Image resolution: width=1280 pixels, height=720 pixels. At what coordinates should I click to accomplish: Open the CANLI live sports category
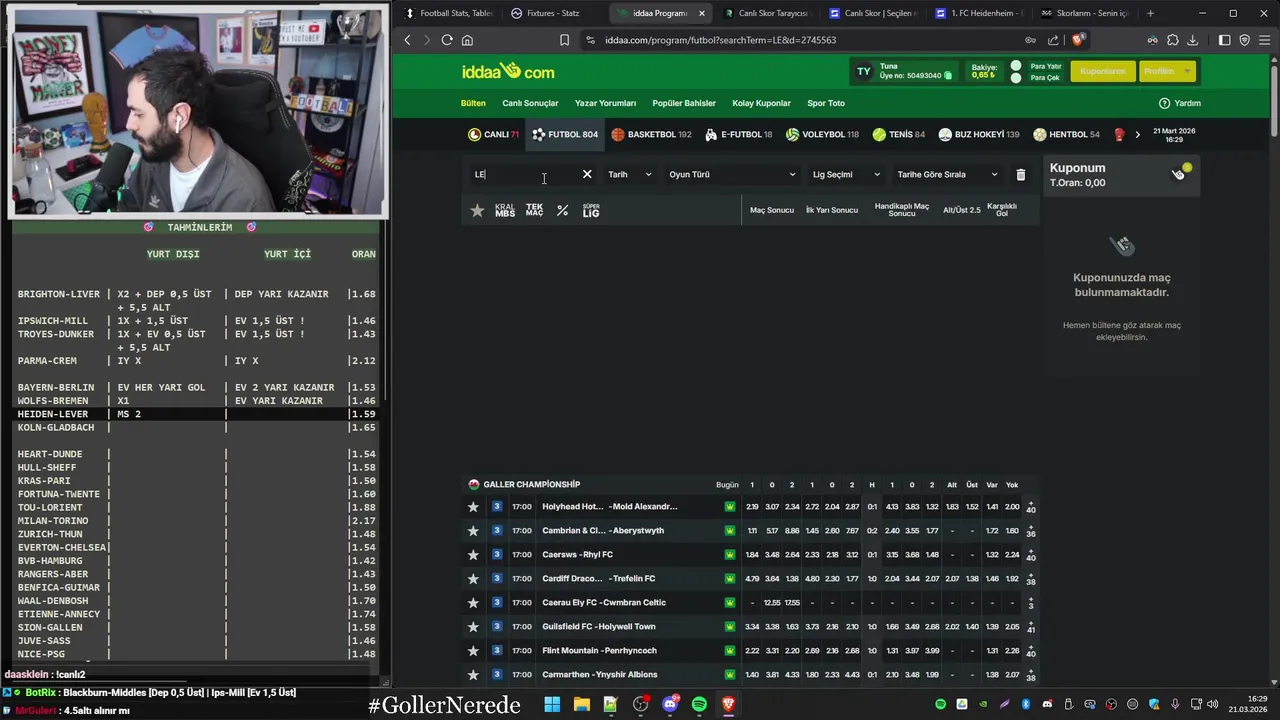[x=493, y=134]
